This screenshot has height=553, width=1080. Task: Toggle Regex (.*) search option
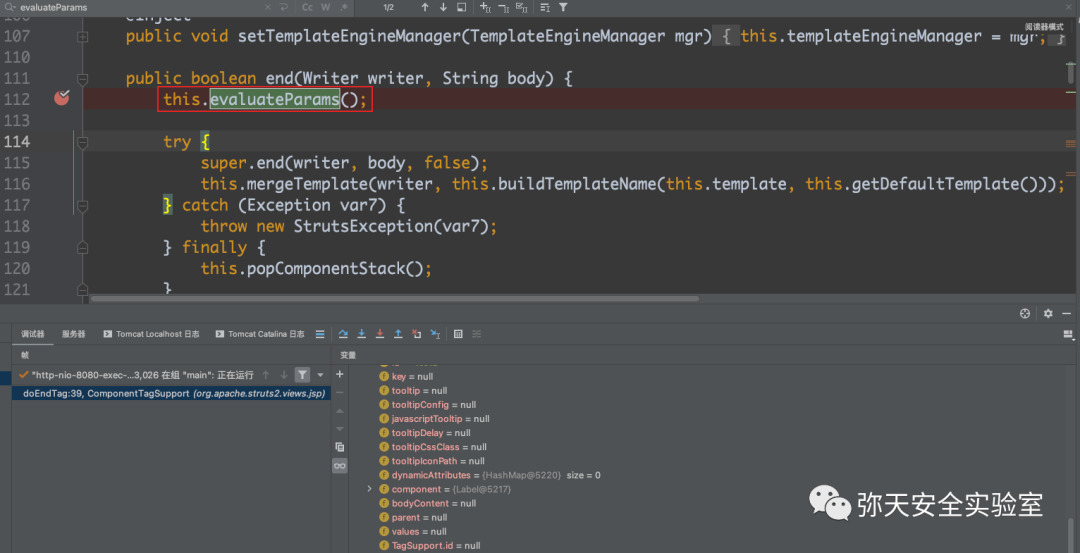(x=343, y=7)
